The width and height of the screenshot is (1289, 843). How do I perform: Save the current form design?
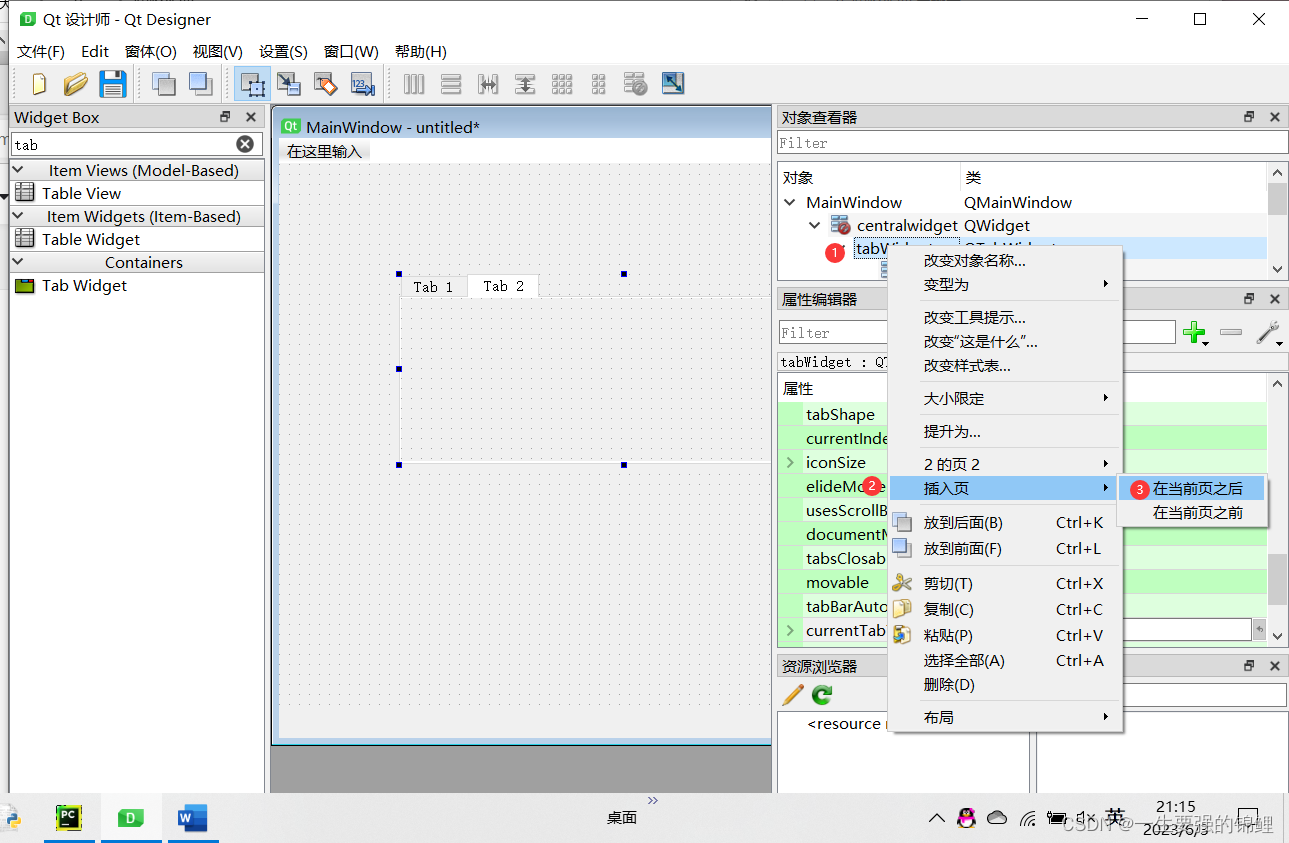pos(113,84)
